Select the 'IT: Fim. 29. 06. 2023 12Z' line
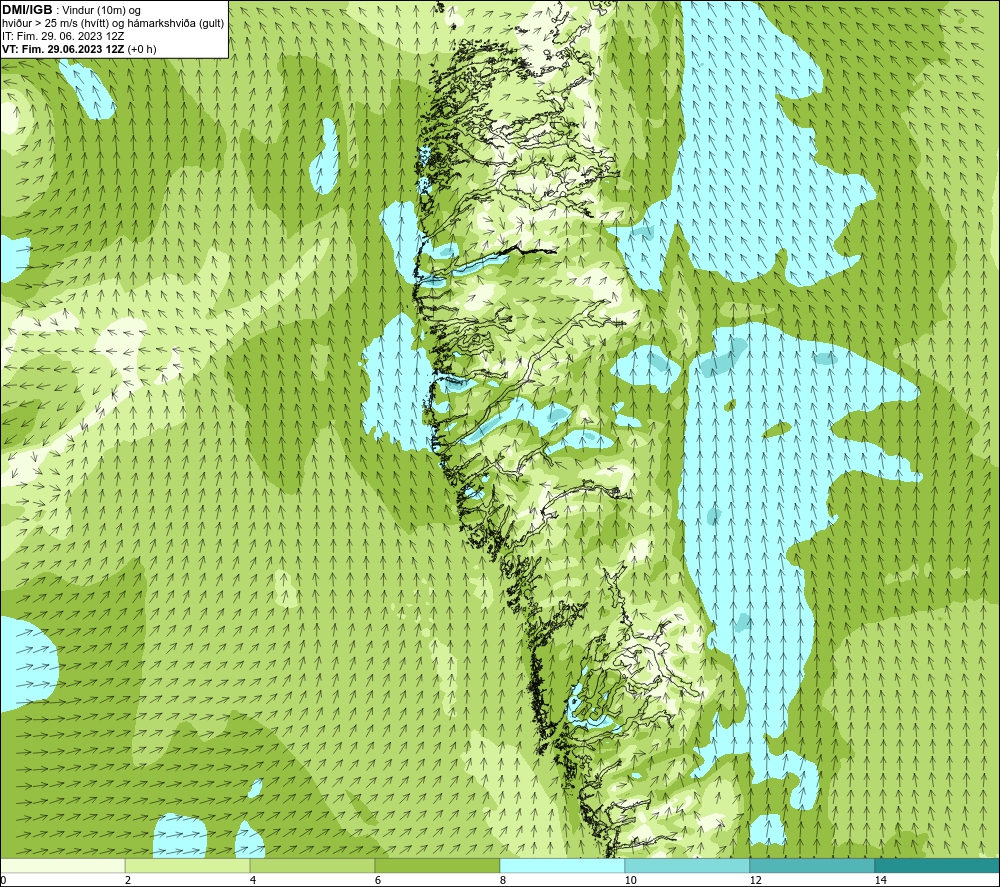The image size is (1000, 887). (63, 36)
